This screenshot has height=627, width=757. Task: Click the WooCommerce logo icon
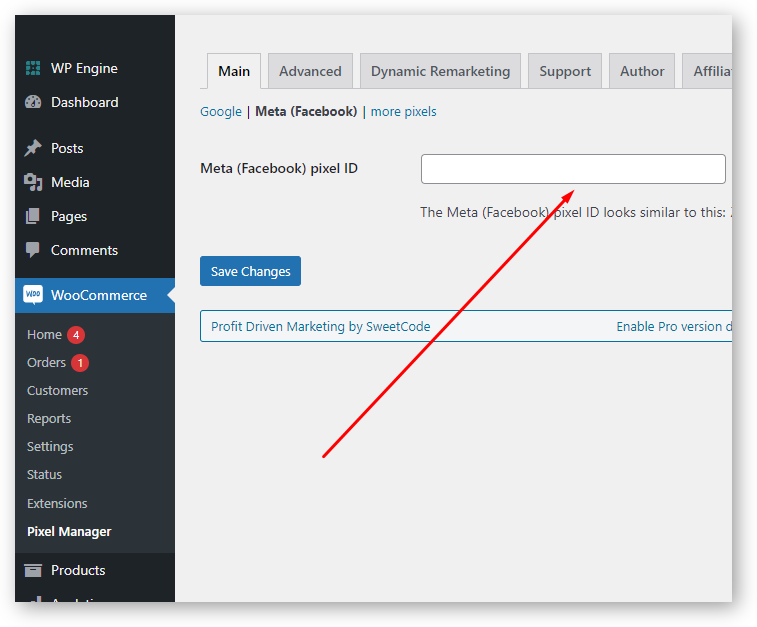click(33, 294)
